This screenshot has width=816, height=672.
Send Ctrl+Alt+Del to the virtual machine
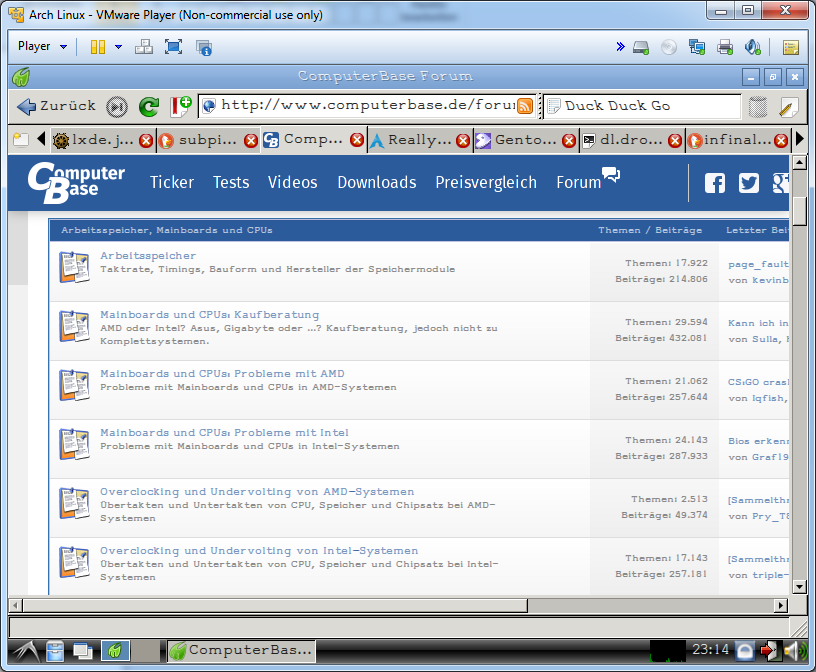[144, 47]
